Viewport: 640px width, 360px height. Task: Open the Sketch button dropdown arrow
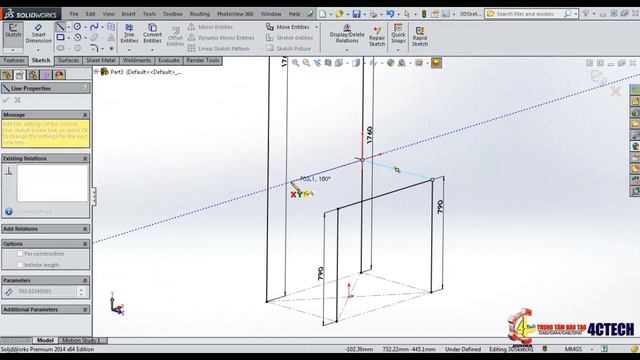[13, 50]
